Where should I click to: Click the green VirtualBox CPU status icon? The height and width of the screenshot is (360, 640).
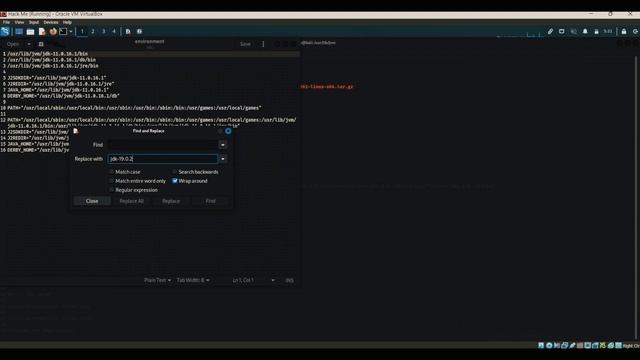(603, 345)
